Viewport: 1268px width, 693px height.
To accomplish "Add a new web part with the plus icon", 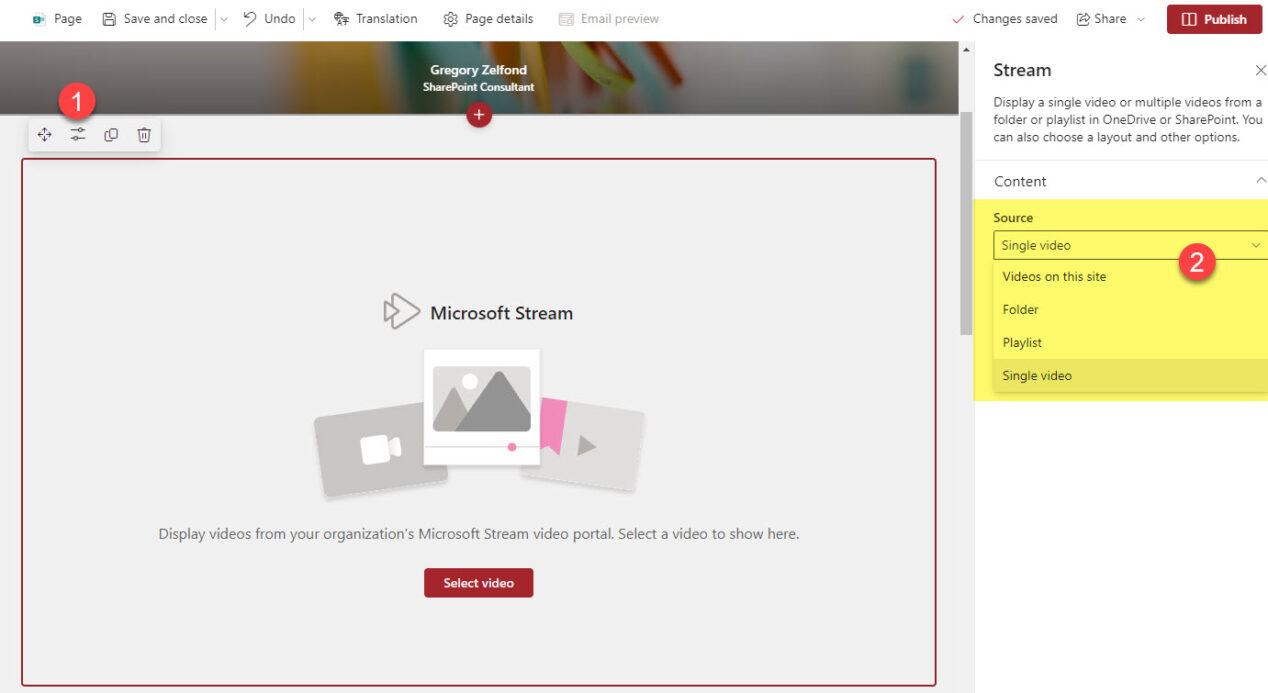I will point(478,115).
